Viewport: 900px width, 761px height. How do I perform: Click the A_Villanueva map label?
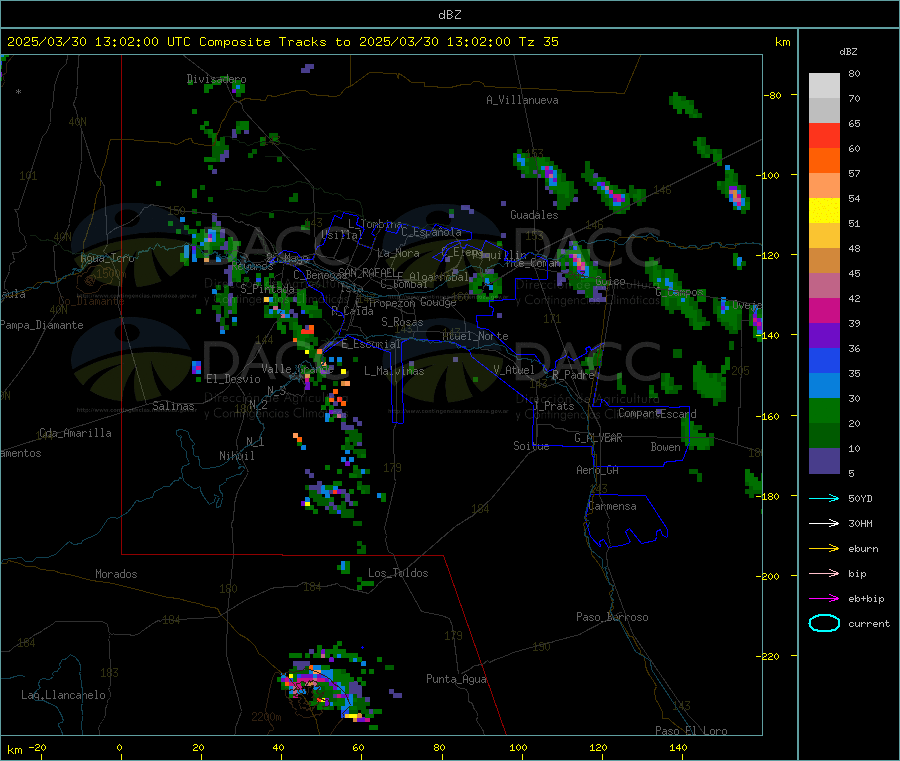coord(522,100)
